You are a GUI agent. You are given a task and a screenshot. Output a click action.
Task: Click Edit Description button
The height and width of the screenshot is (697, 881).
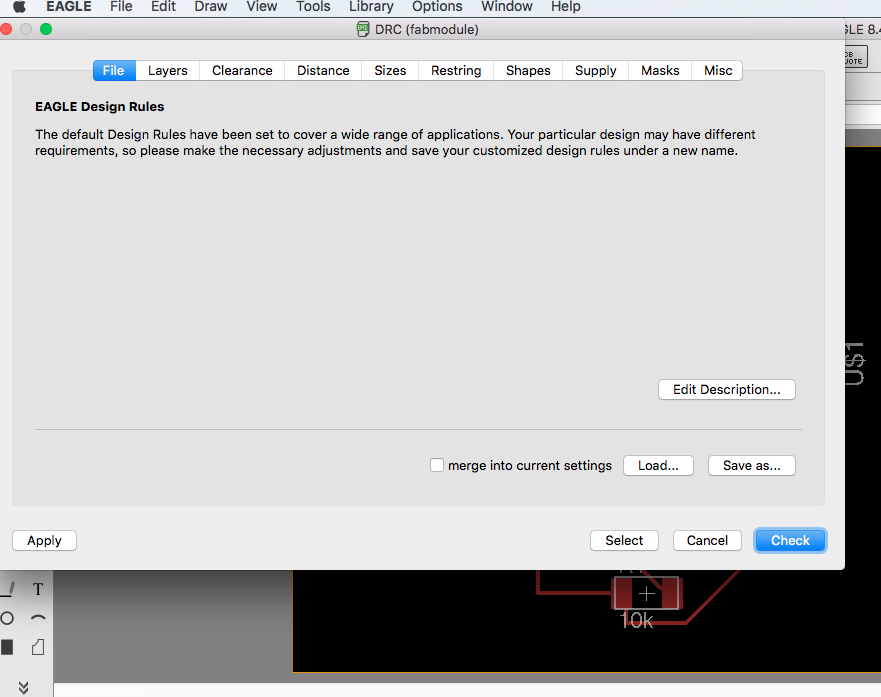point(726,390)
